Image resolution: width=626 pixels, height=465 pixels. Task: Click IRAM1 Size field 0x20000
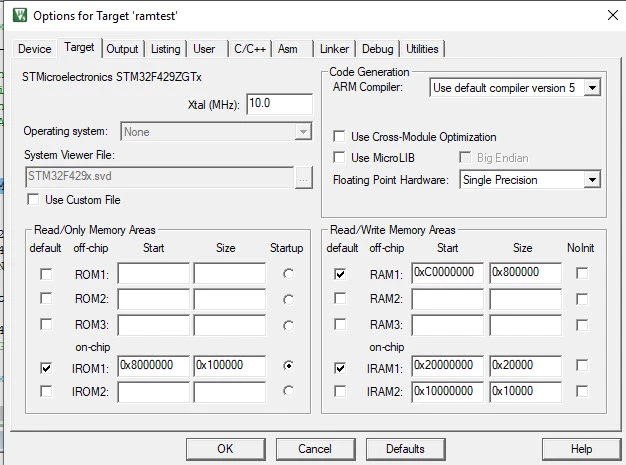(x=525, y=365)
